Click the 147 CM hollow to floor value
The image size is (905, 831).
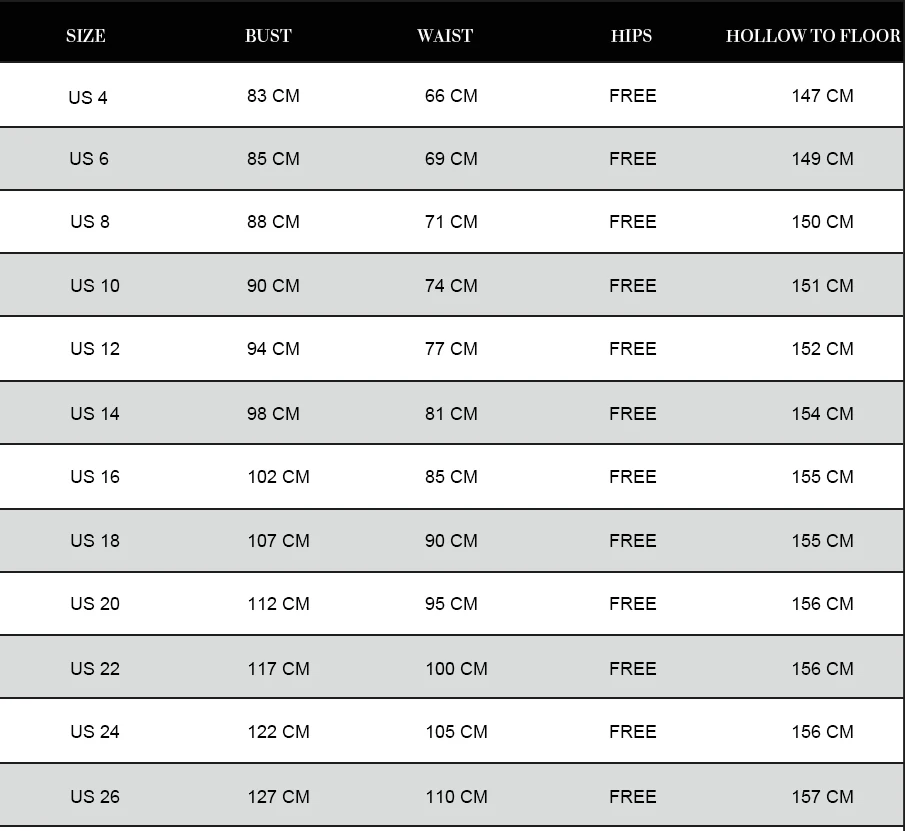(822, 96)
